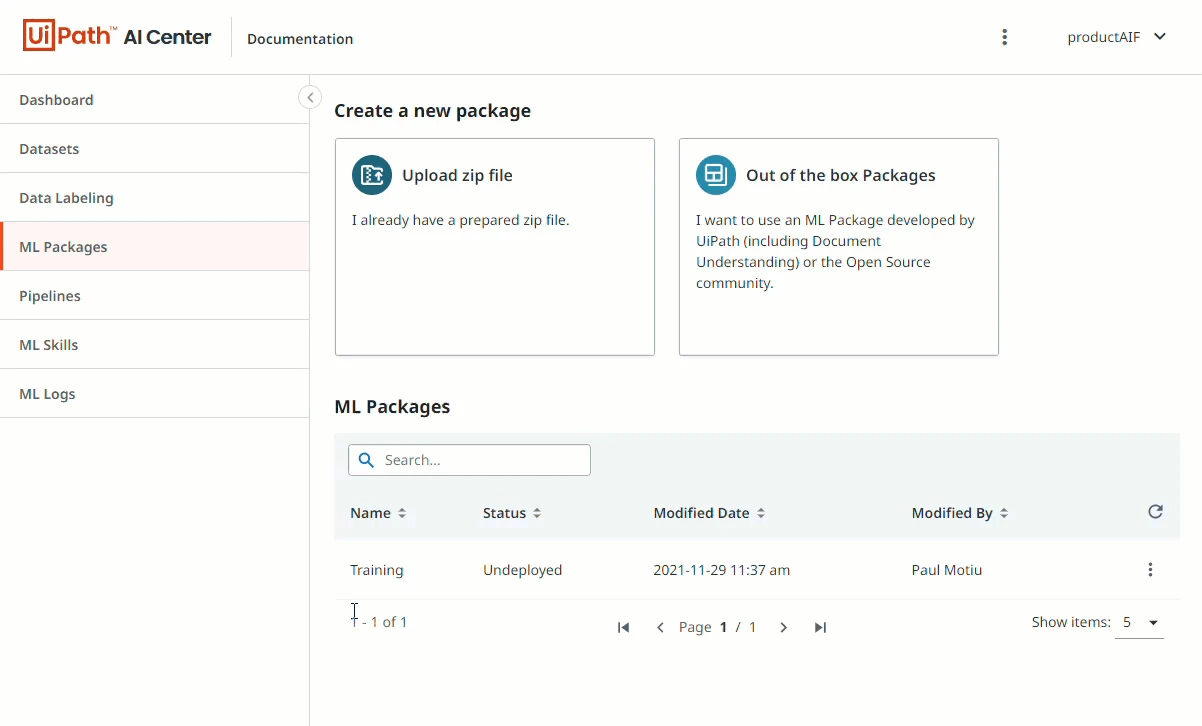Open Dashboard in the sidebar
Screen dimensions: 1202x726
click(x=155, y=100)
